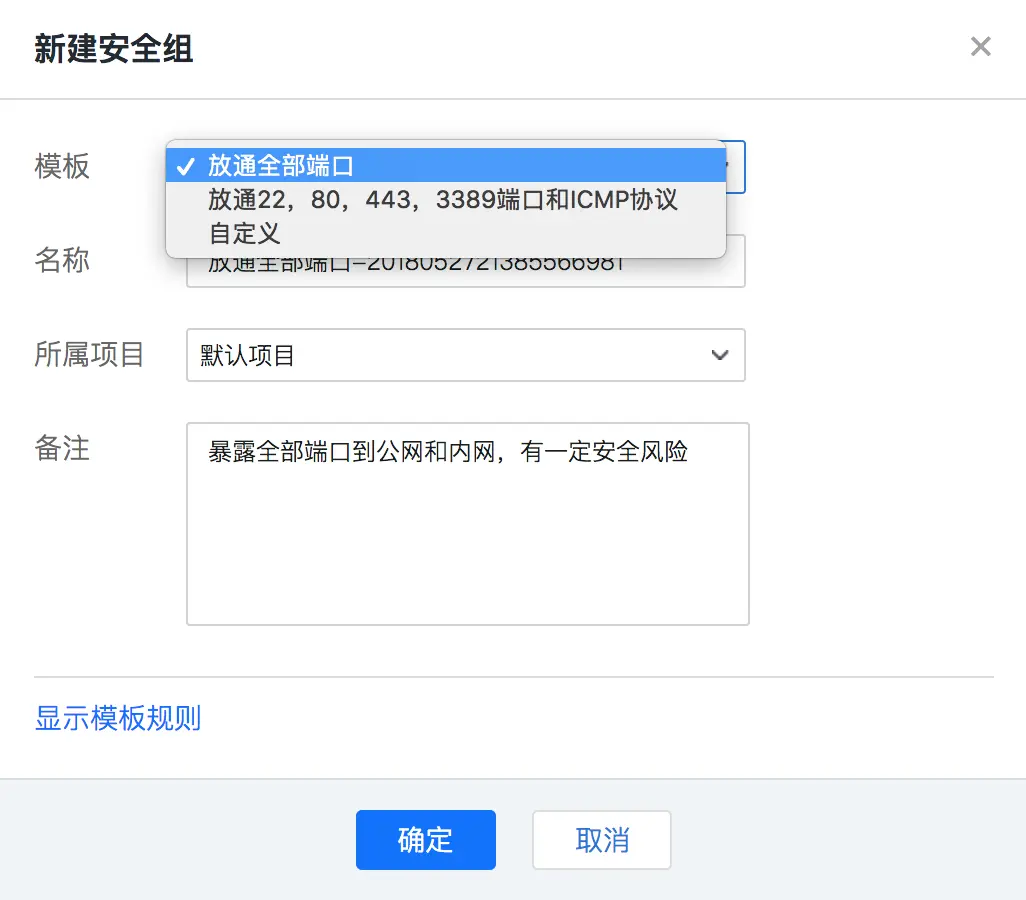Image resolution: width=1026 pixels, height=900 pixels.
Task: Open the 所属项目 dropdown
Action: point(465,355)
